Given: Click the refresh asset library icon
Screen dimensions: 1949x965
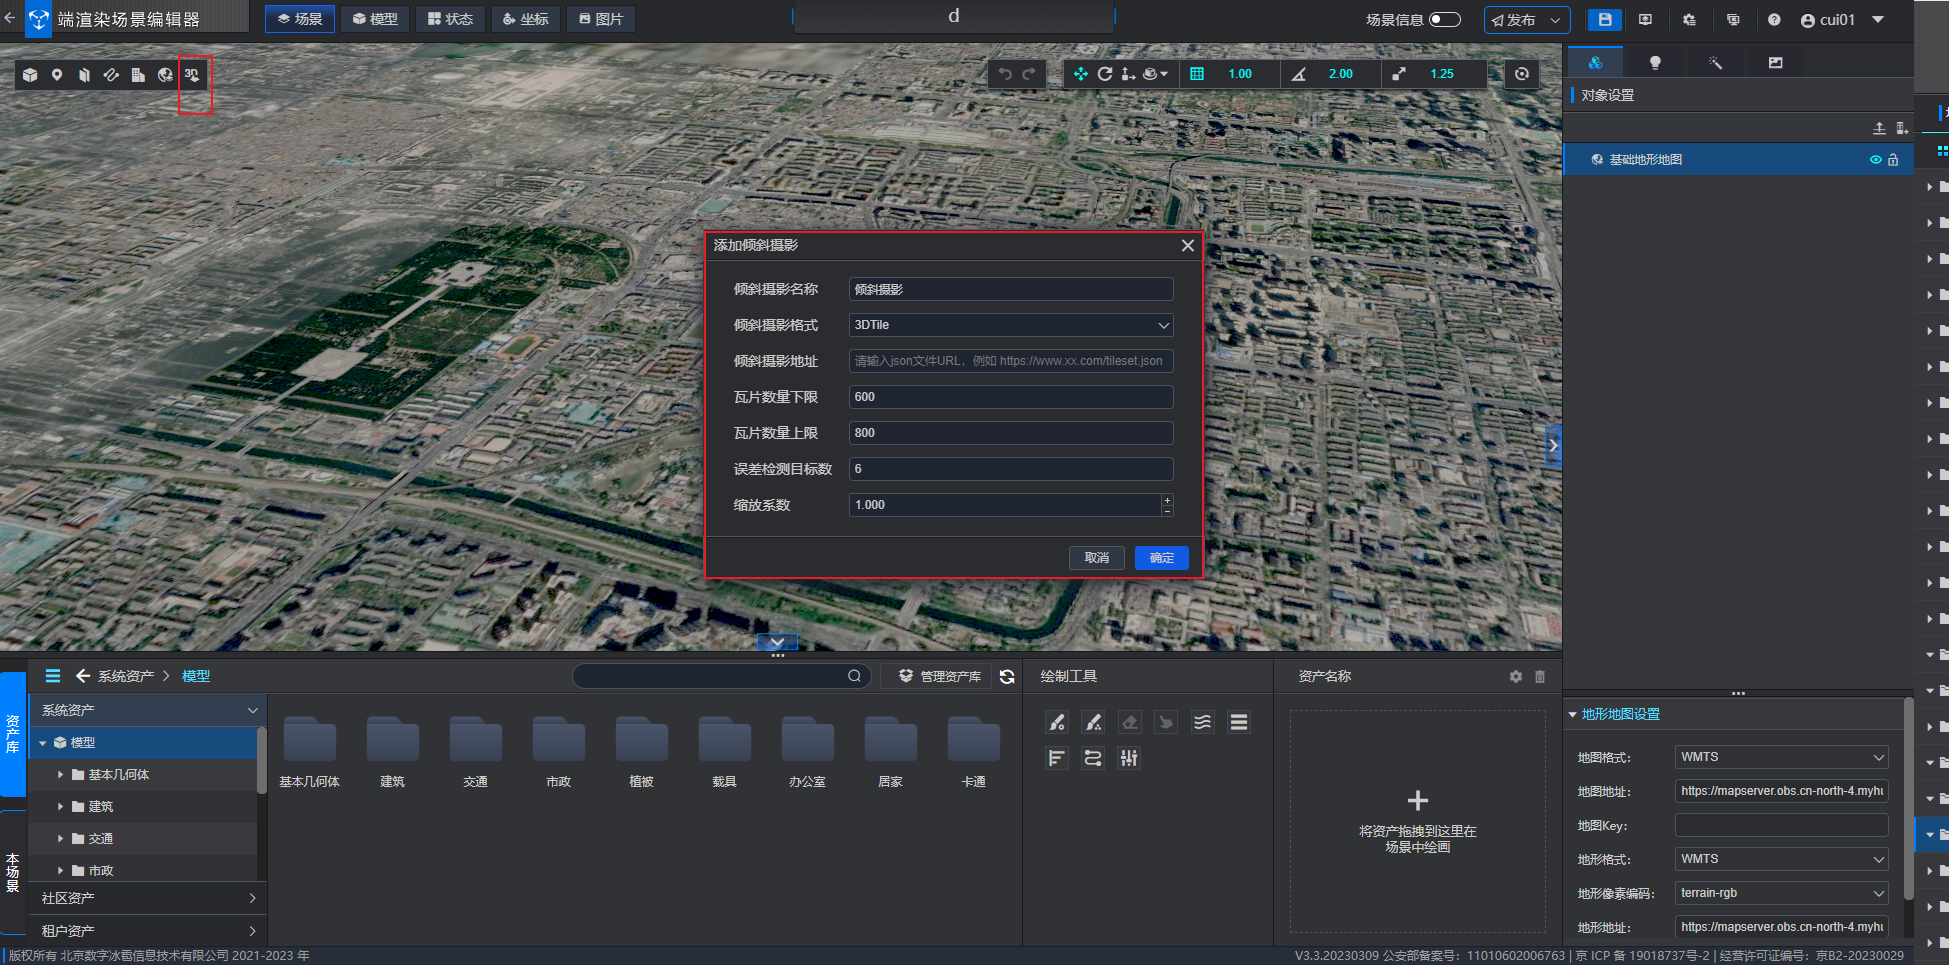Looking at the screenshot, I should [1007, 677].
